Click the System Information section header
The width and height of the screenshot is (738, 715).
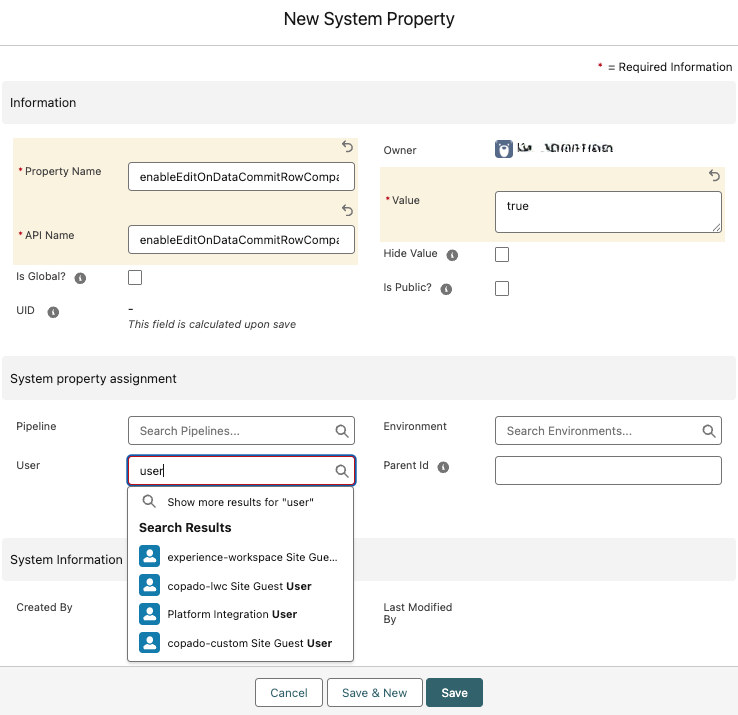[x=66, y=559]
